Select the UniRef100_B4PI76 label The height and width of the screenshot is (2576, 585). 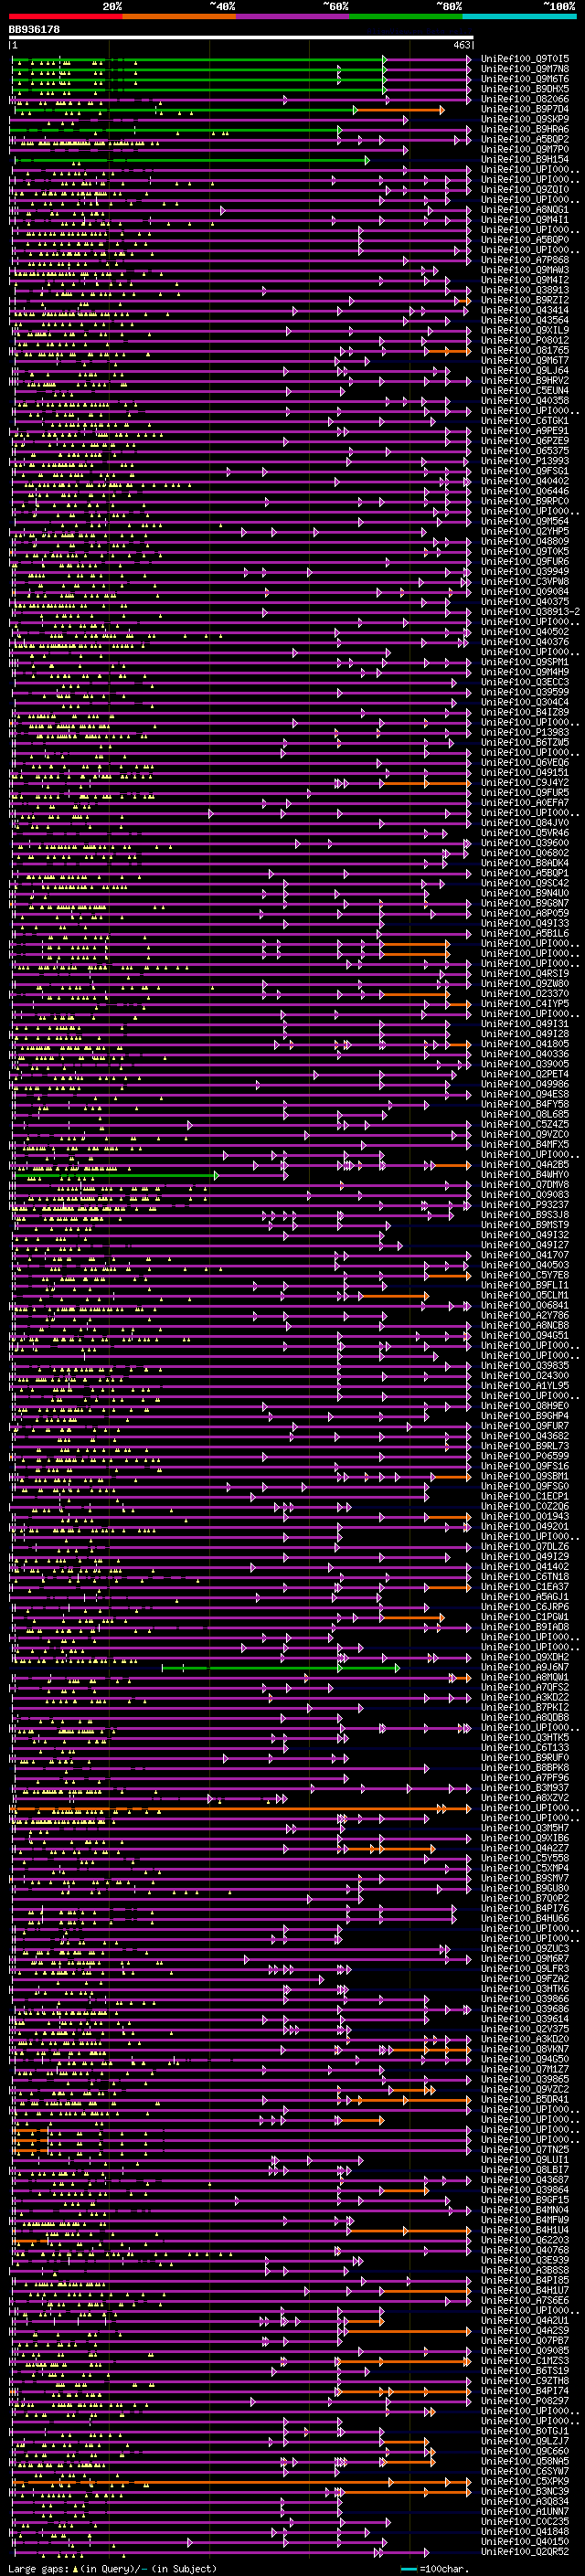525,1909
